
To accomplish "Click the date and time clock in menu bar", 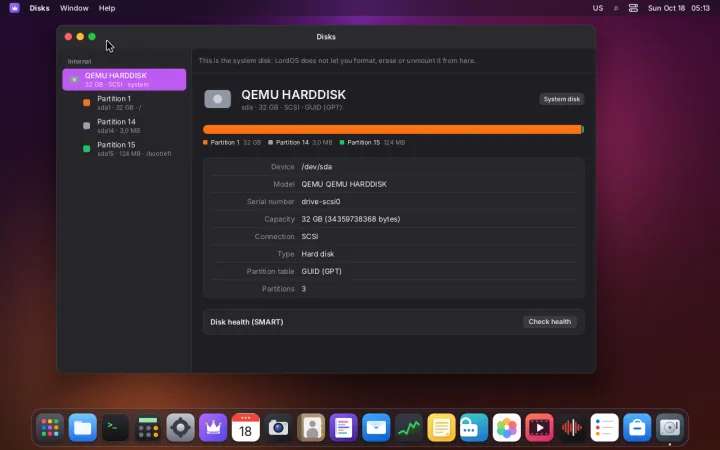I will coord(679,8).
